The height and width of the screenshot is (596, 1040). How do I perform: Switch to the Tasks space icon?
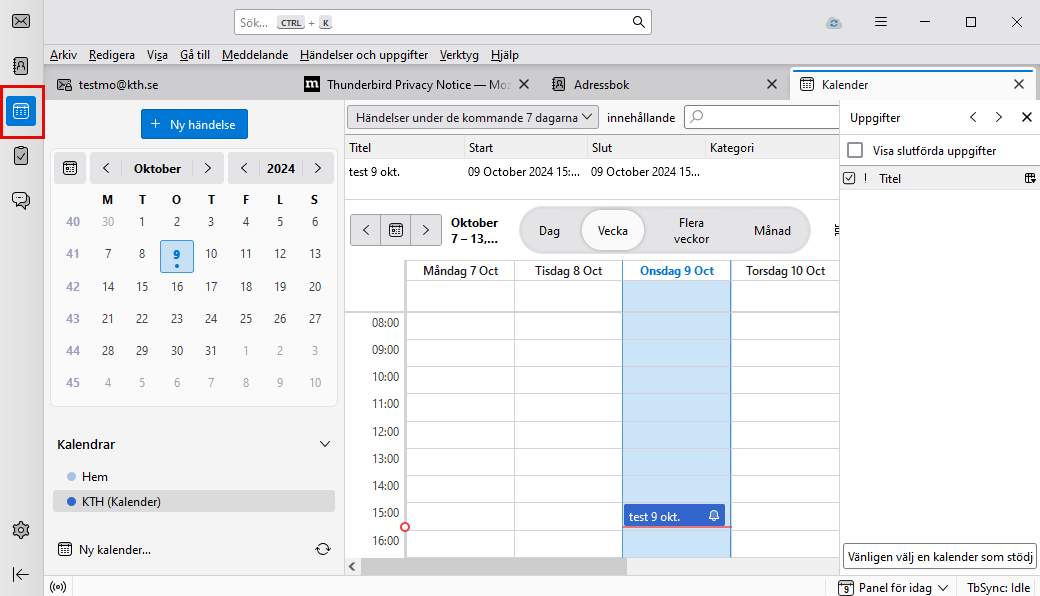coord(21,155)
